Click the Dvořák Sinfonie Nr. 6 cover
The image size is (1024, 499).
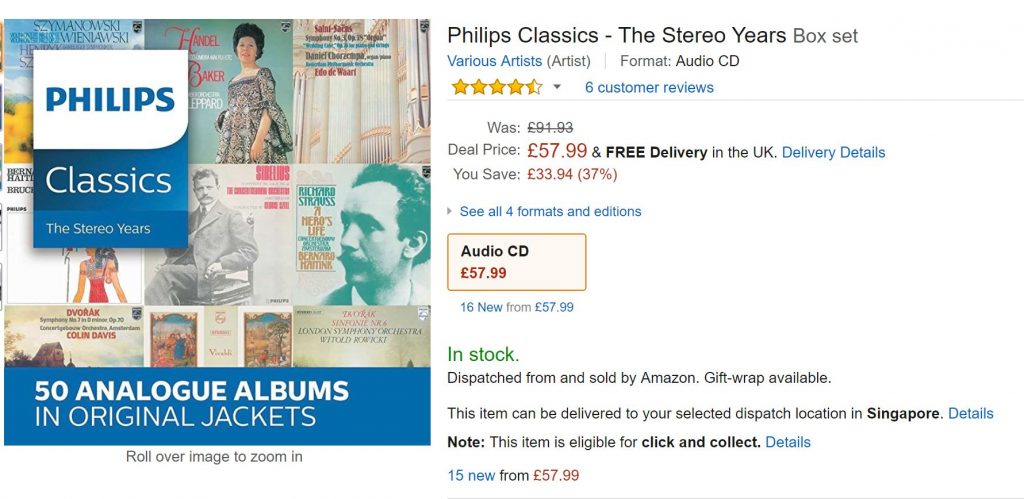[x=360, y=336]
